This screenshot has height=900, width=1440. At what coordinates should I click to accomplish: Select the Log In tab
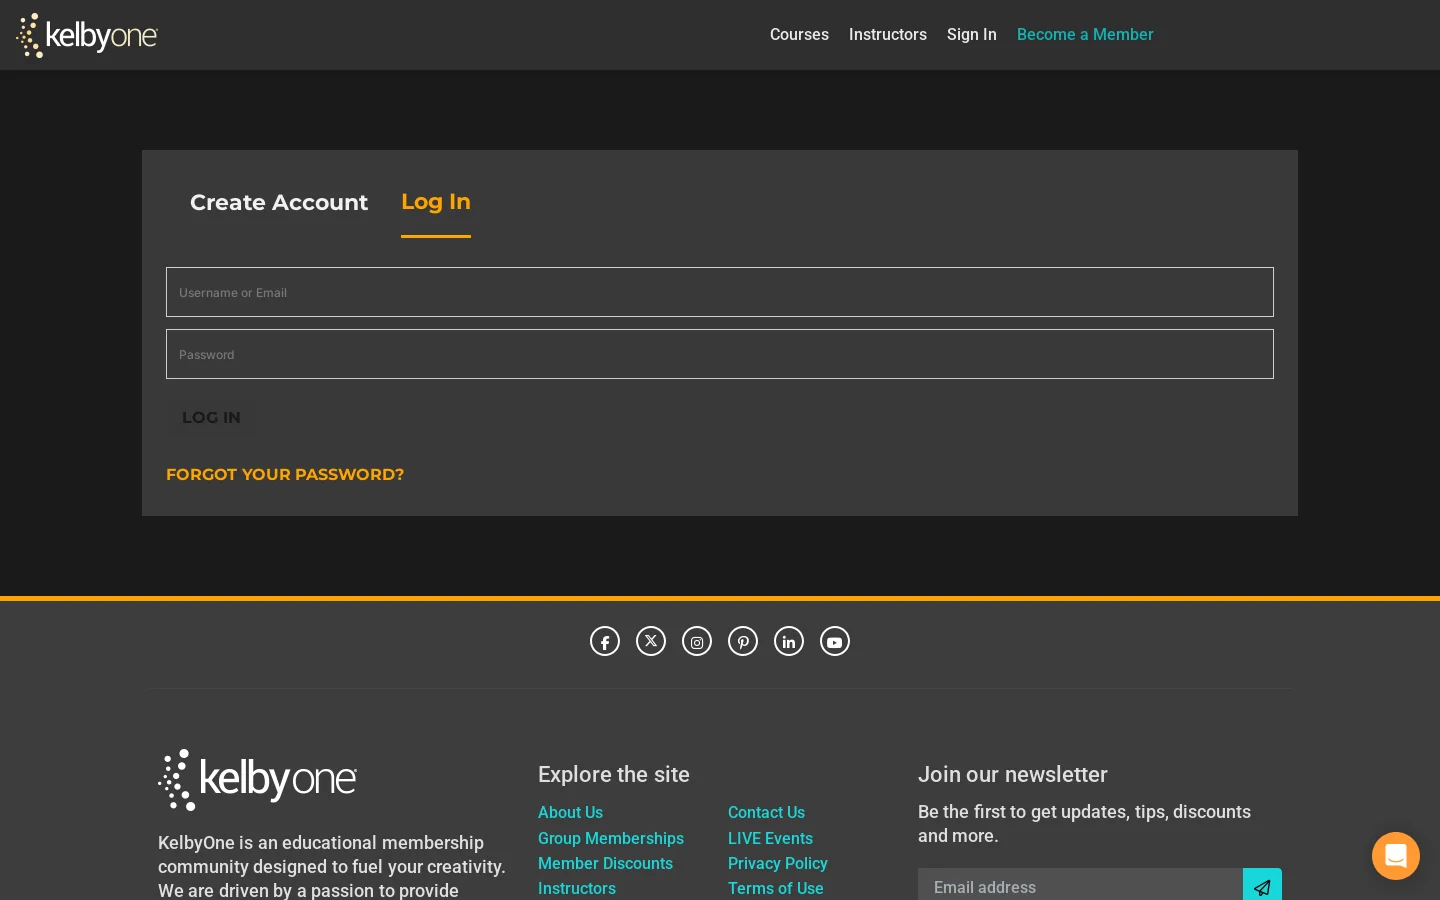436,202
